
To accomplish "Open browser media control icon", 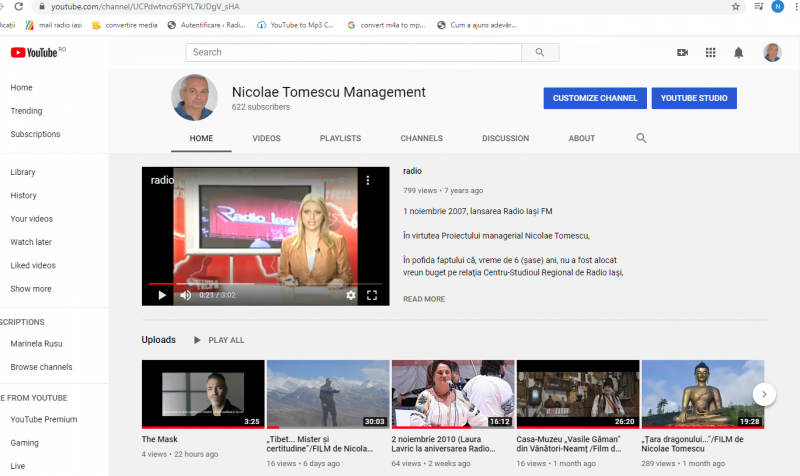I will pyautogui.click(x=759, y=7).
